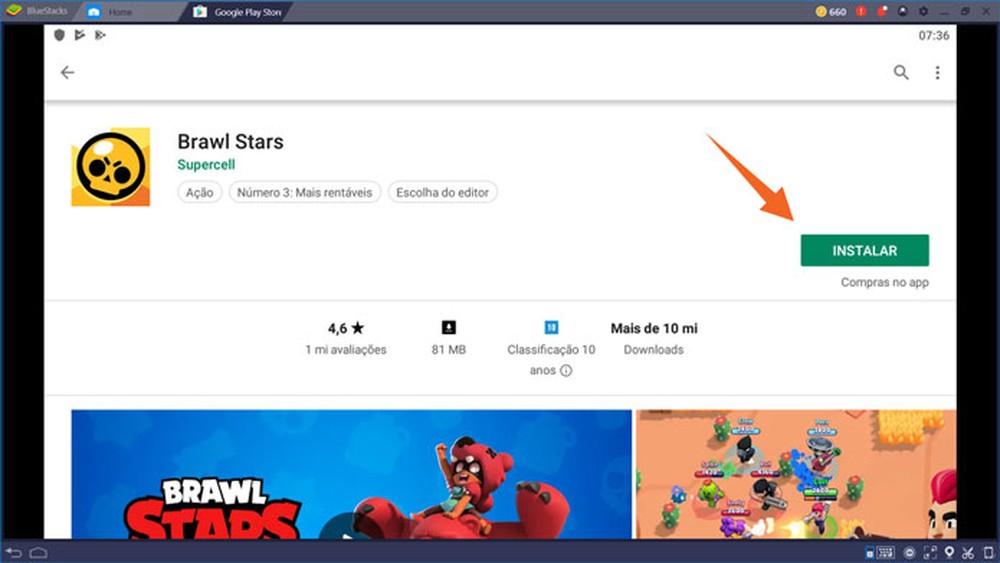Click the download size icon
This screenshot has width=1000, height=563.
449,328
